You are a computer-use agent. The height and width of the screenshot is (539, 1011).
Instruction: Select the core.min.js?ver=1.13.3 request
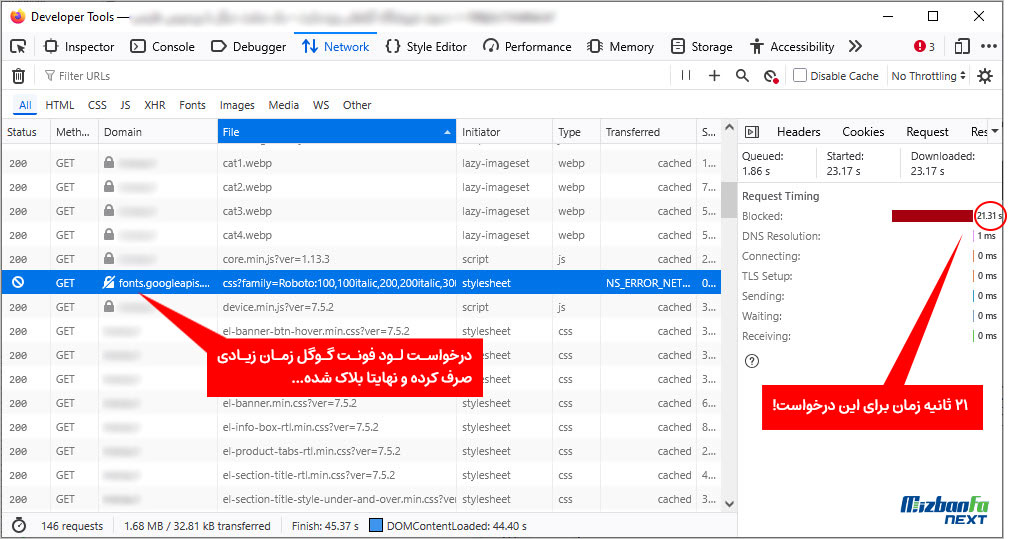pos(360,259)
